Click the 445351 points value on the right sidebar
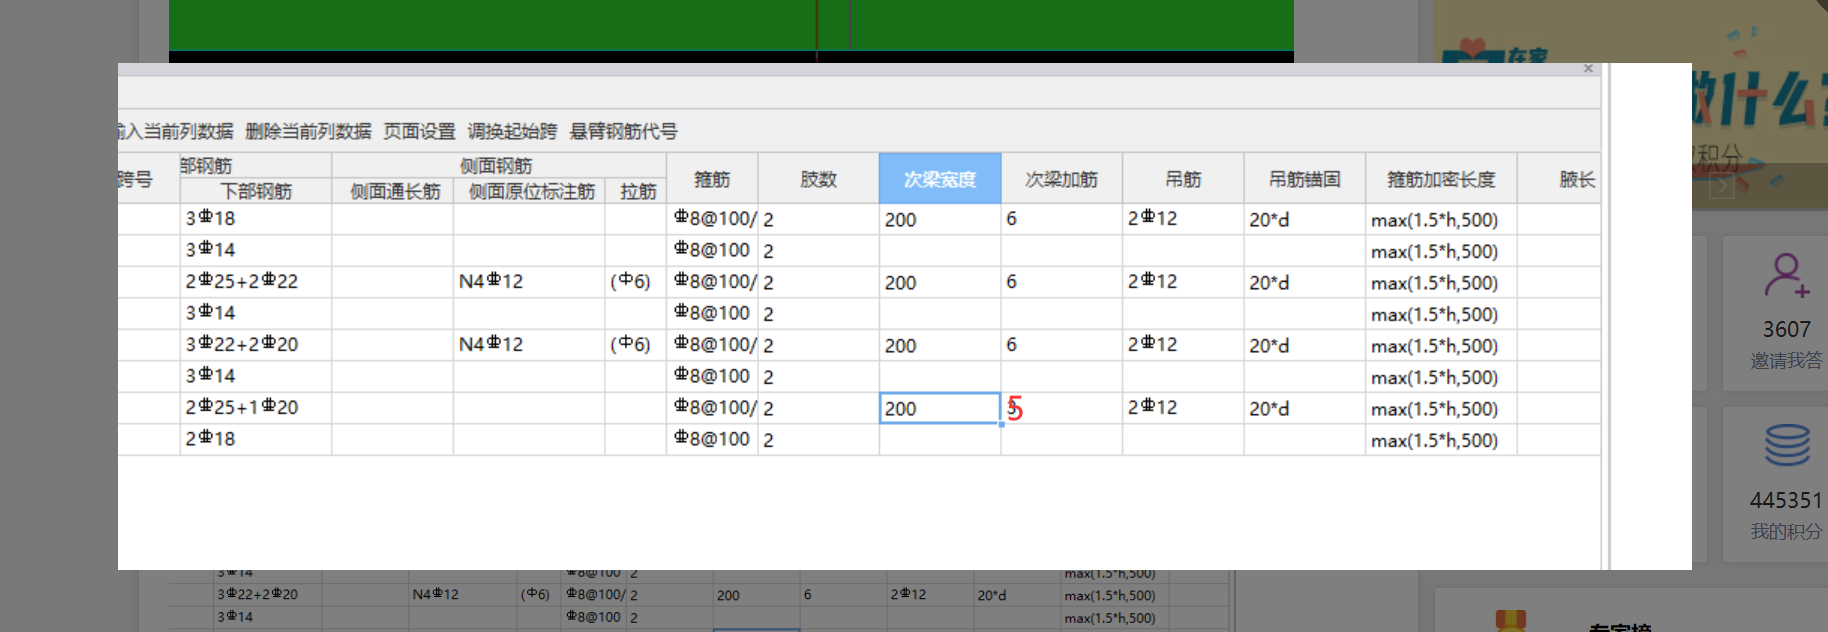Image resolution: width=1828 pixels, height=632 pixels. (x=1786, y=500)
